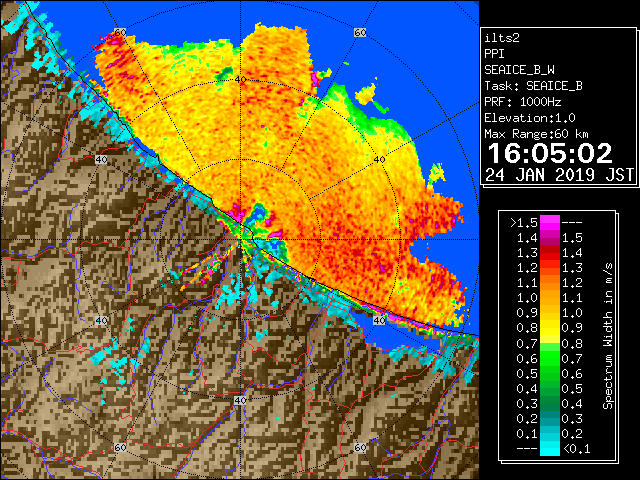Click the "40" range label due north of center
This screenshot has height=480, width=640.
pyautogui.click(x=240, y=80)
